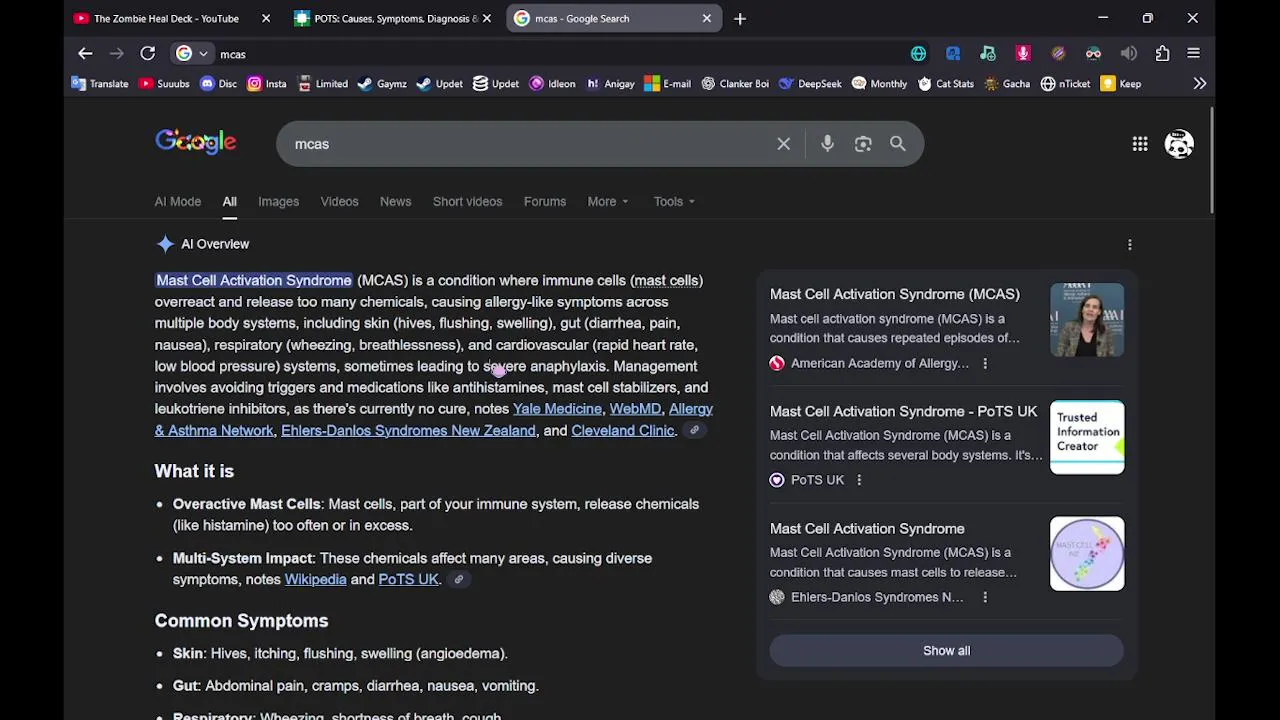Image resolution: width=1280 pixels, height=720 pixels.
Task: Reload the current page
Action: 148,54
